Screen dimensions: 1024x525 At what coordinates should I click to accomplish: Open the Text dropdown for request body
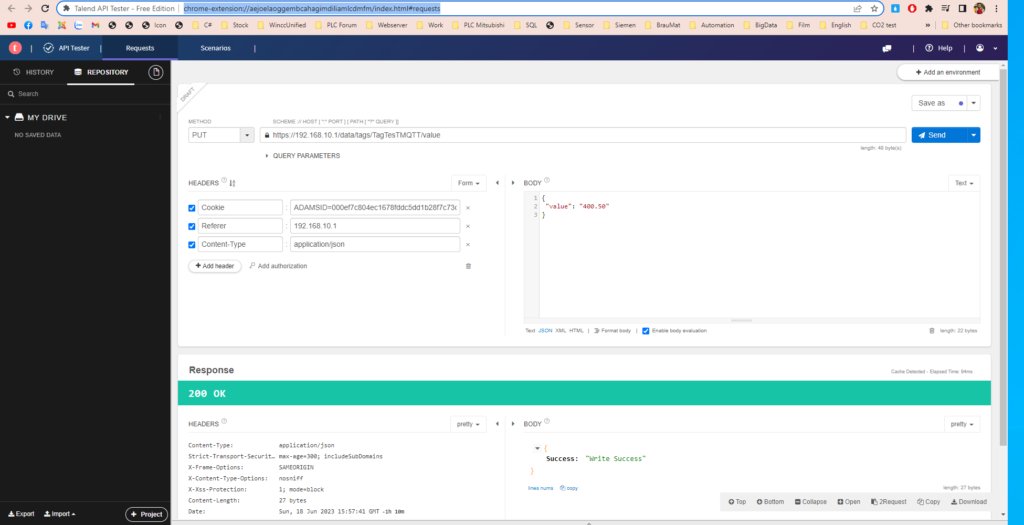click(964, 183)
